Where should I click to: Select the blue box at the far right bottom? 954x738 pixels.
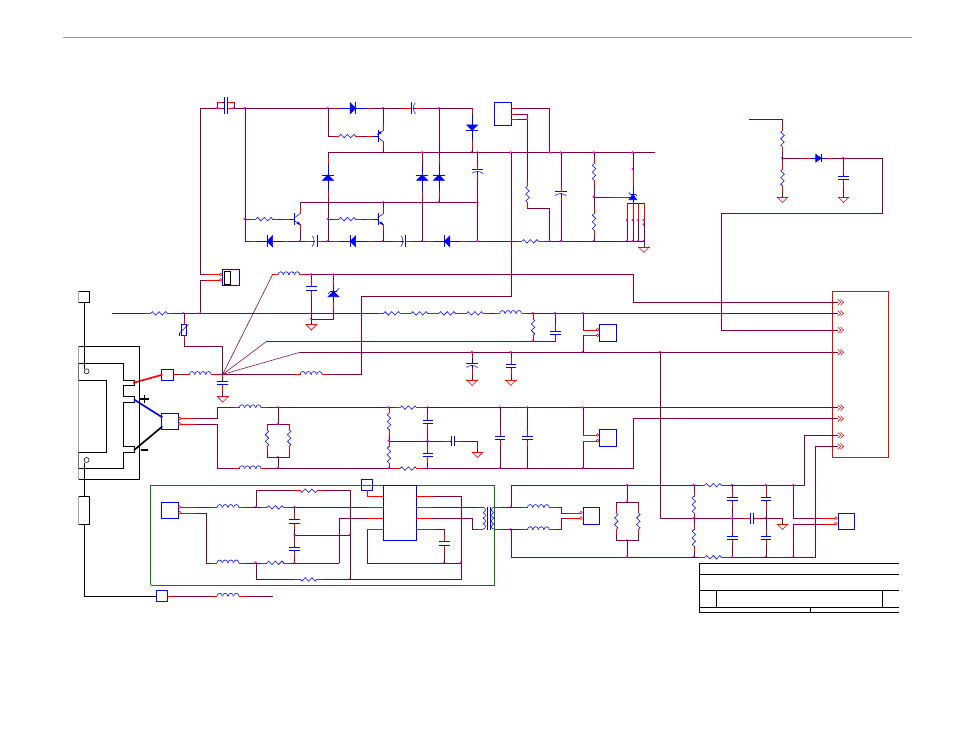pyautogui.click(x=846, y=521)
